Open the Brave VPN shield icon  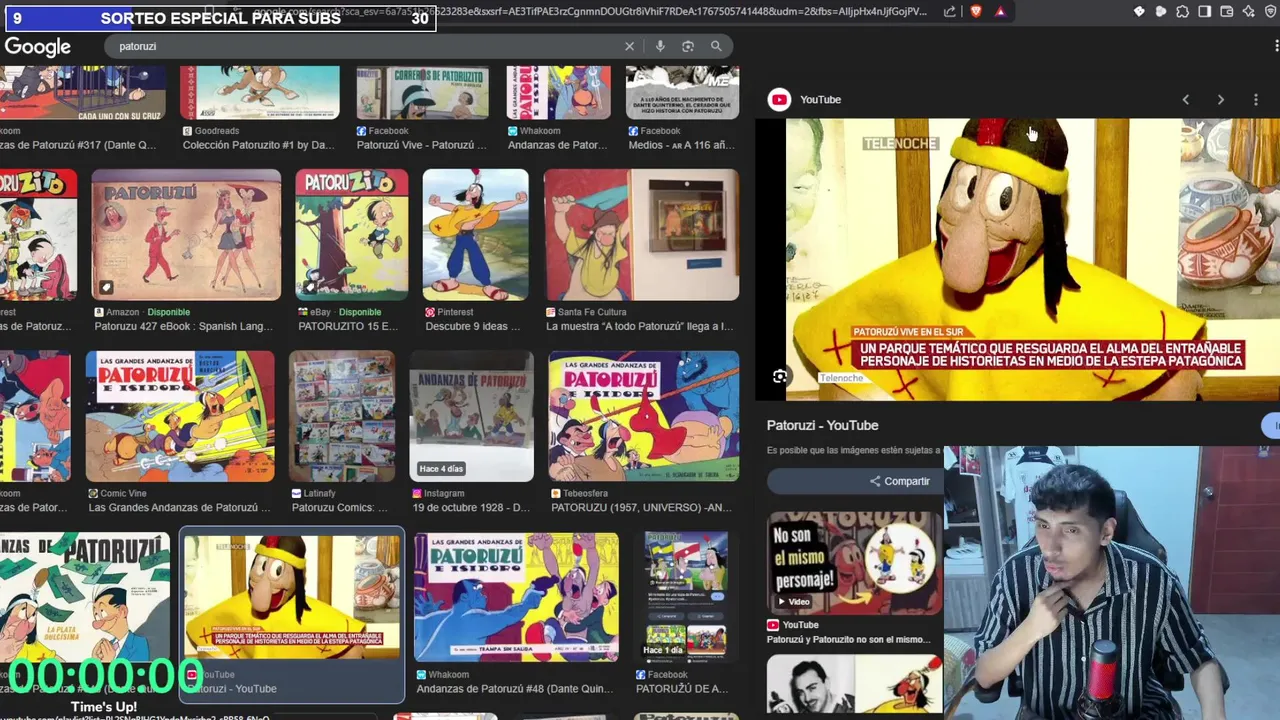tap(1270, 12)
